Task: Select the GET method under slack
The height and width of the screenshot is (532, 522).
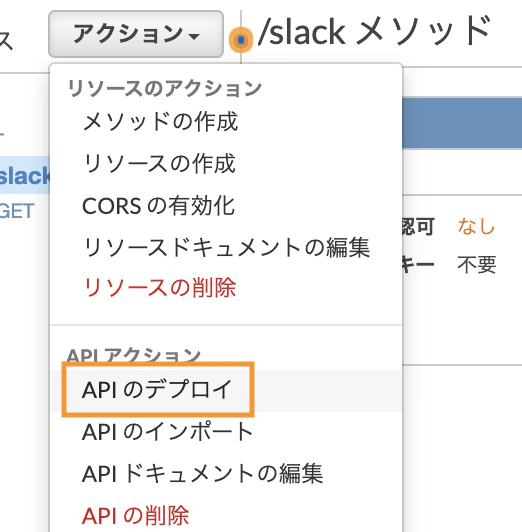Action: (x=17, y=211)
